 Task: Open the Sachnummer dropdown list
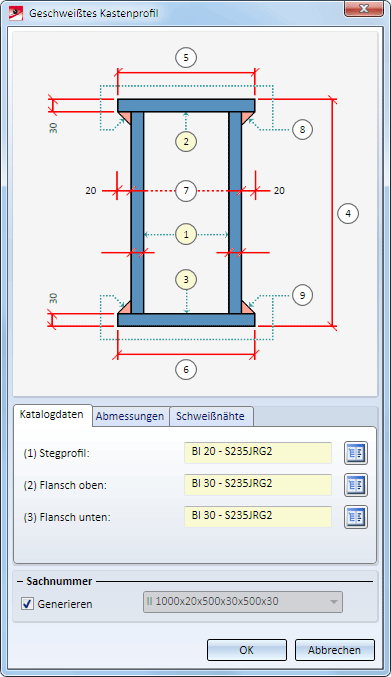point(243,601)
